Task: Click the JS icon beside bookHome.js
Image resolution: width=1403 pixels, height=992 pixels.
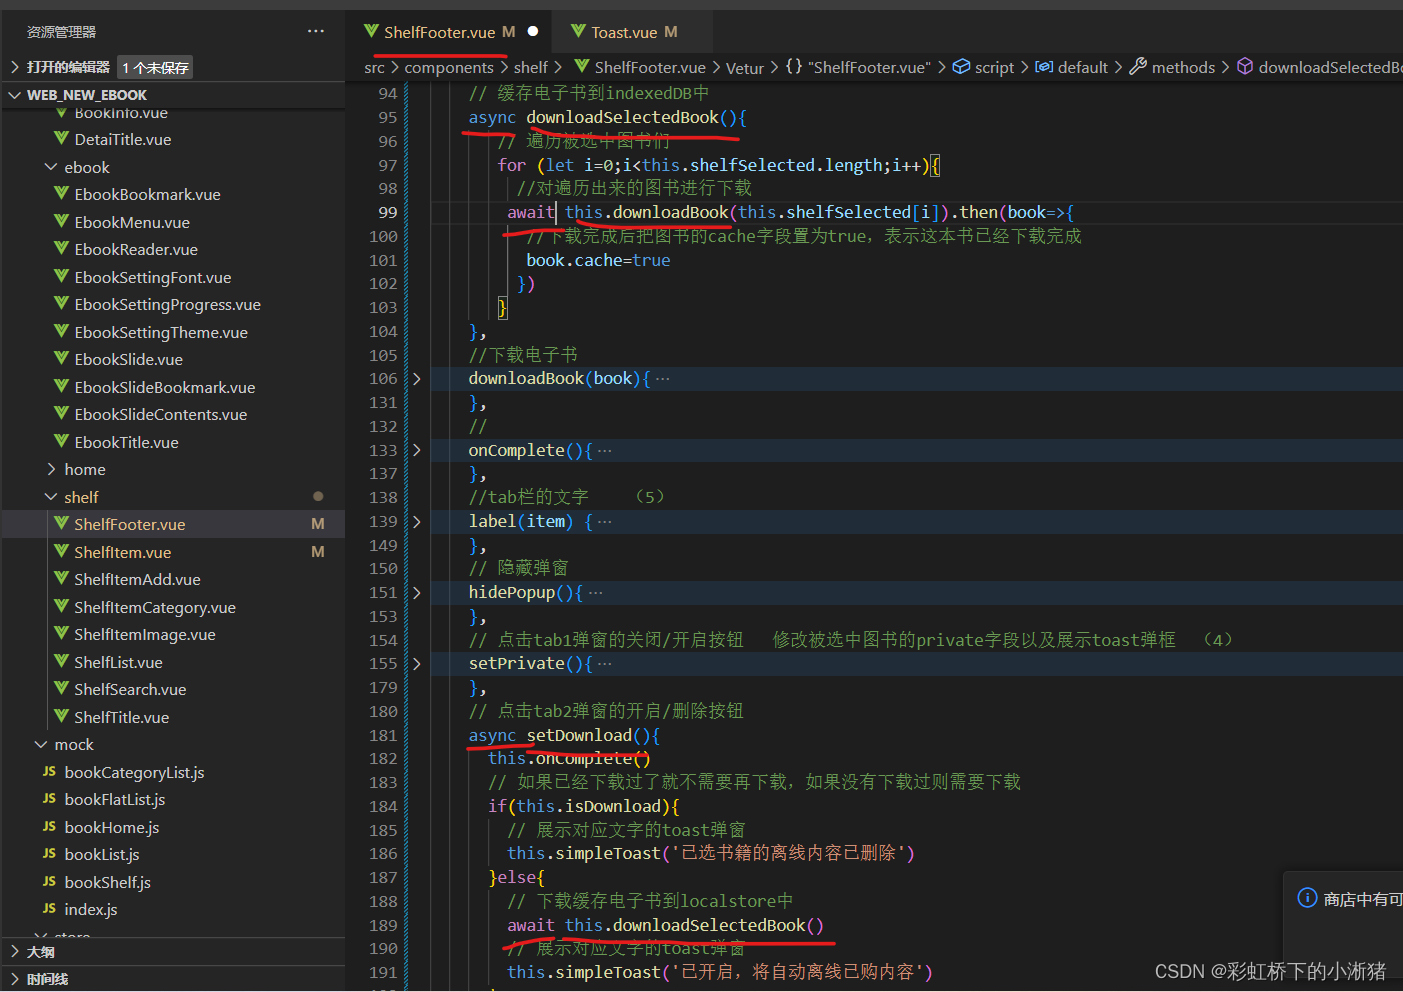Action: 50,827
